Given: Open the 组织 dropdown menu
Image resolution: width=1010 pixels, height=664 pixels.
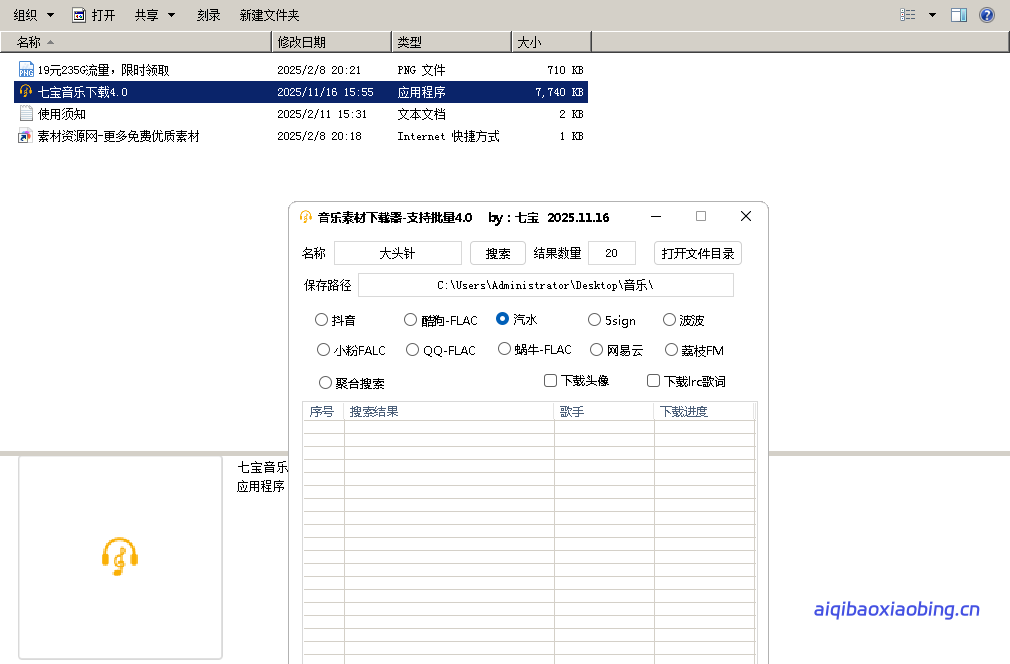Looking at the screenshot, I should click(24, 14).
